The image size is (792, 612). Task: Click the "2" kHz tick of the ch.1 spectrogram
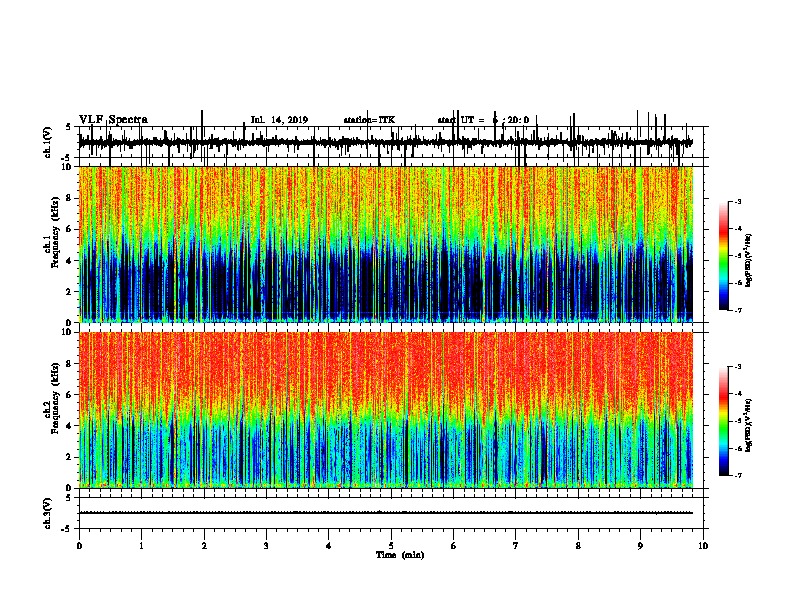[71, 291]
